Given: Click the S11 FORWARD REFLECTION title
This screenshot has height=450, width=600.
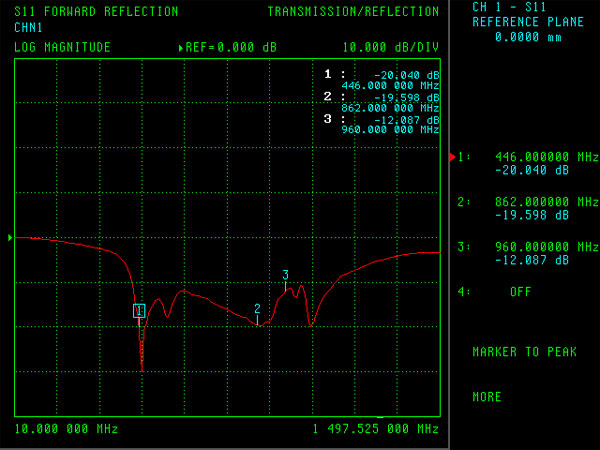Looking at the screenshot, I should [x=96, y=11].
